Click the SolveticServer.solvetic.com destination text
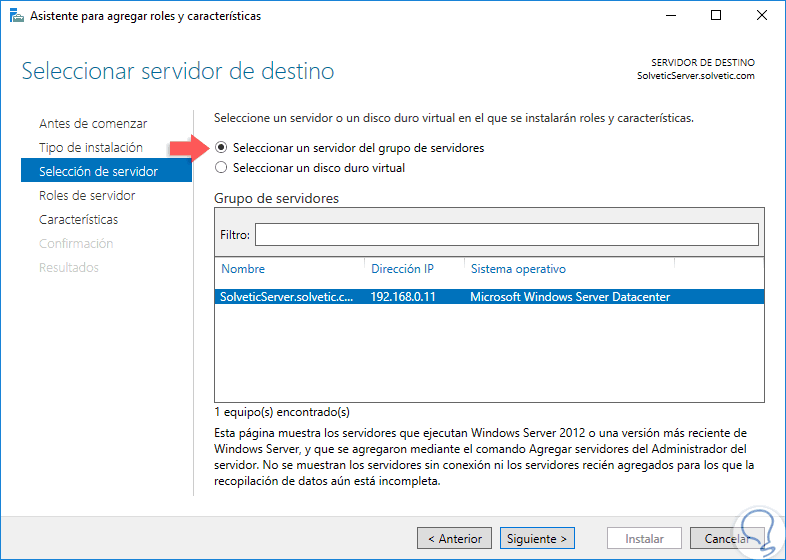This screenshot has height=560, width=786. [696, 76]
